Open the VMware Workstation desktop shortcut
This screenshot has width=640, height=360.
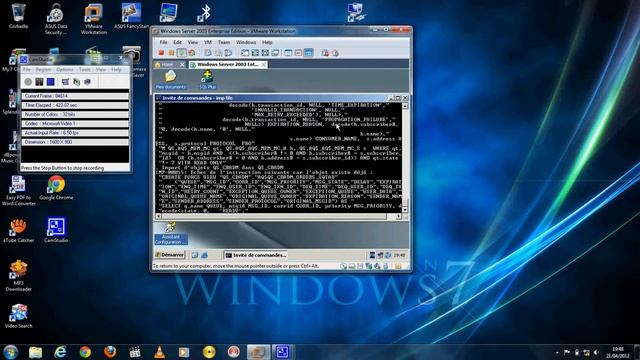(93, 19)
